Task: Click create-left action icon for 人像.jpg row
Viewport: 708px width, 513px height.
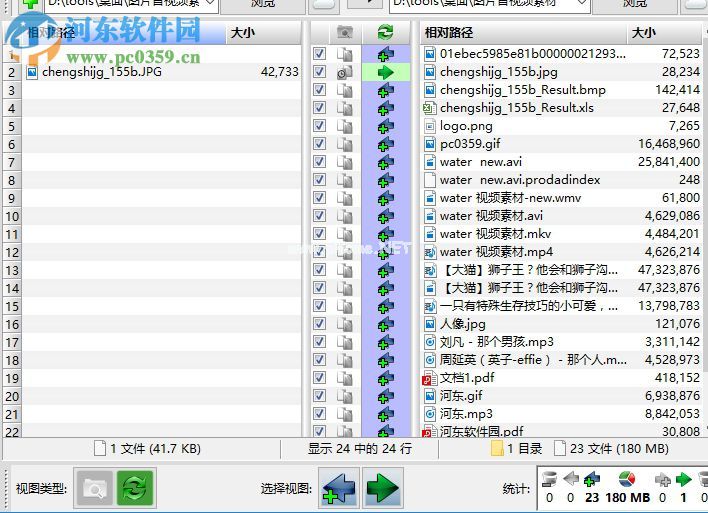Action: pyautogui.click(x=385, y=324)
